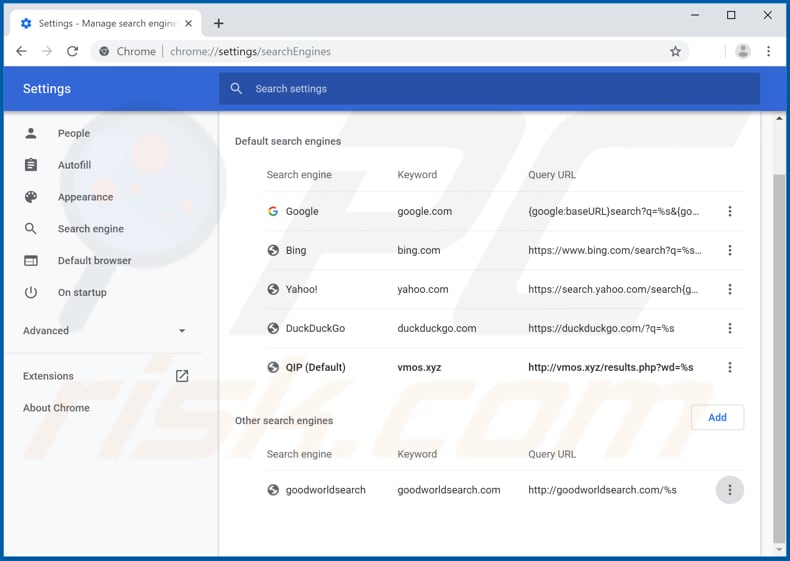Bookmark this page with the star icon
The width and height of the screenshot is (790, 561).
(x=675, y=51)
